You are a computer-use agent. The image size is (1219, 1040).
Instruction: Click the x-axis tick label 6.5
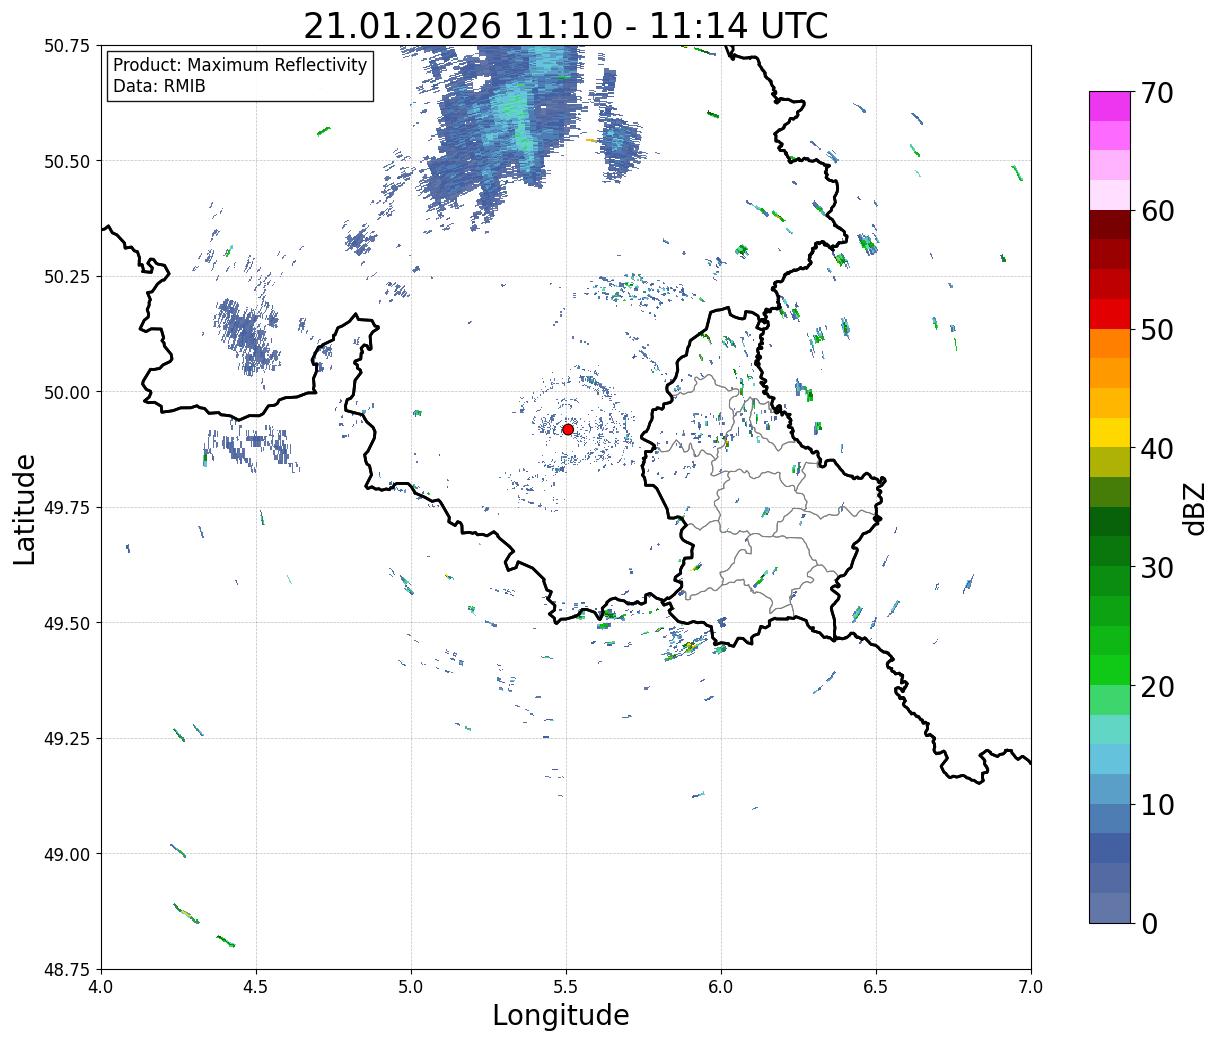(876, 987)
